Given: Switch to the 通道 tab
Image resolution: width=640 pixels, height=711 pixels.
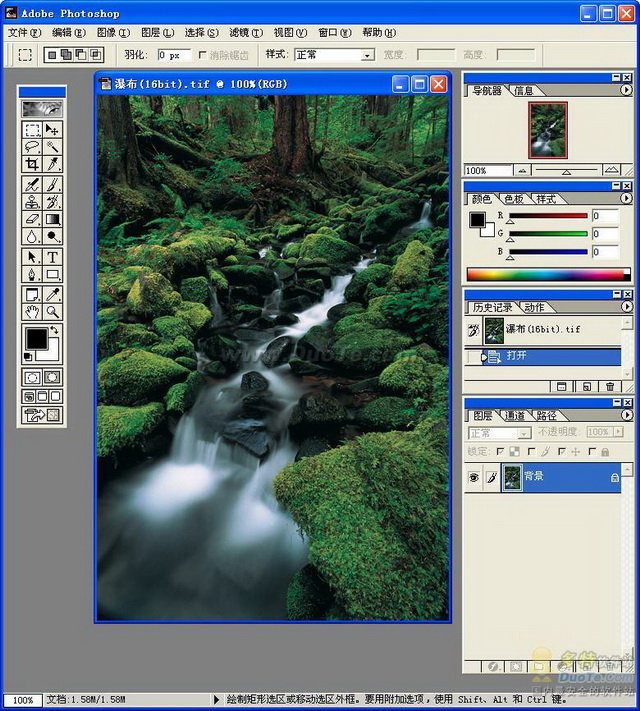Looking at the screenshot, I should [x=515, y=414].
